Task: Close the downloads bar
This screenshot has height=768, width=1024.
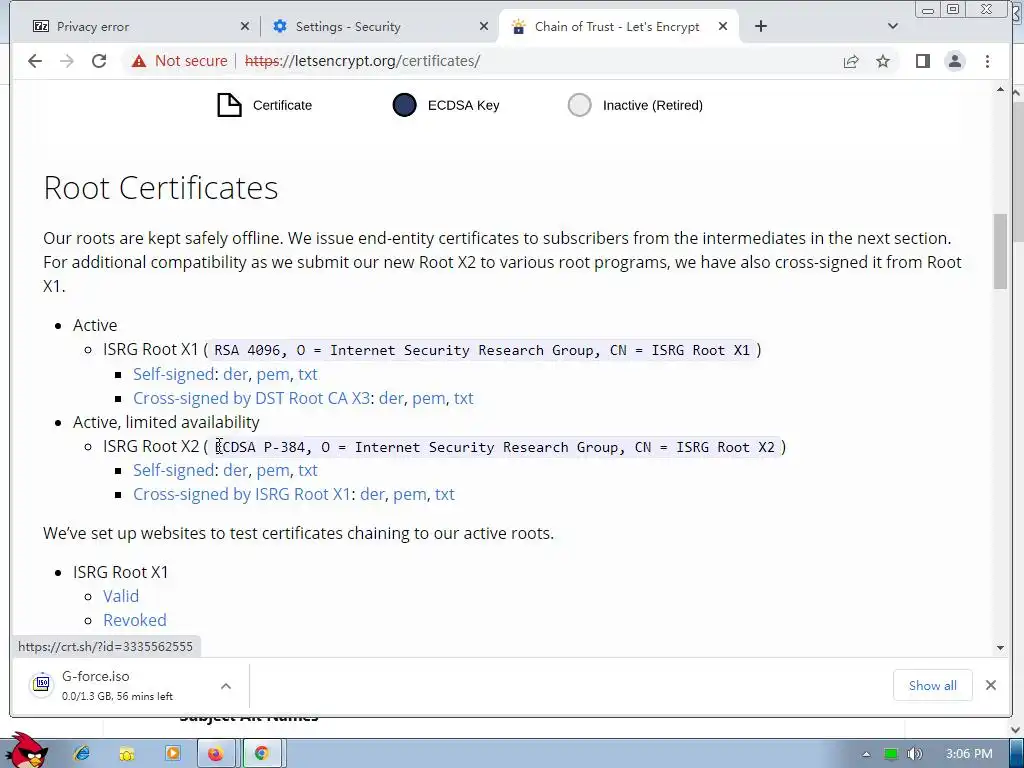Action: point(991,685)
